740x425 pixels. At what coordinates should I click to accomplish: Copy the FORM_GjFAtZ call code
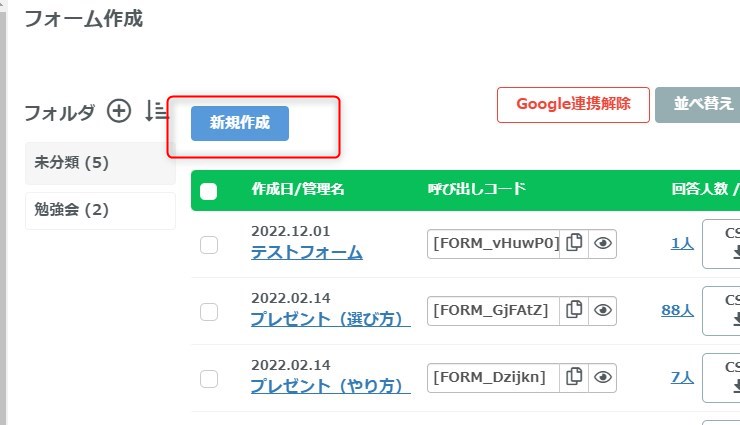(x=574, y=310)
